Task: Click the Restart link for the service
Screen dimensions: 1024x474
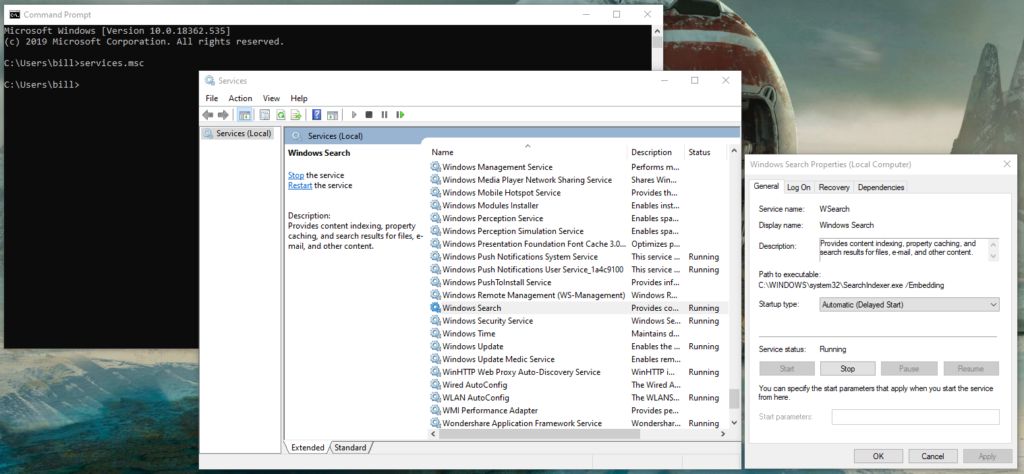Action: (300, 185)
